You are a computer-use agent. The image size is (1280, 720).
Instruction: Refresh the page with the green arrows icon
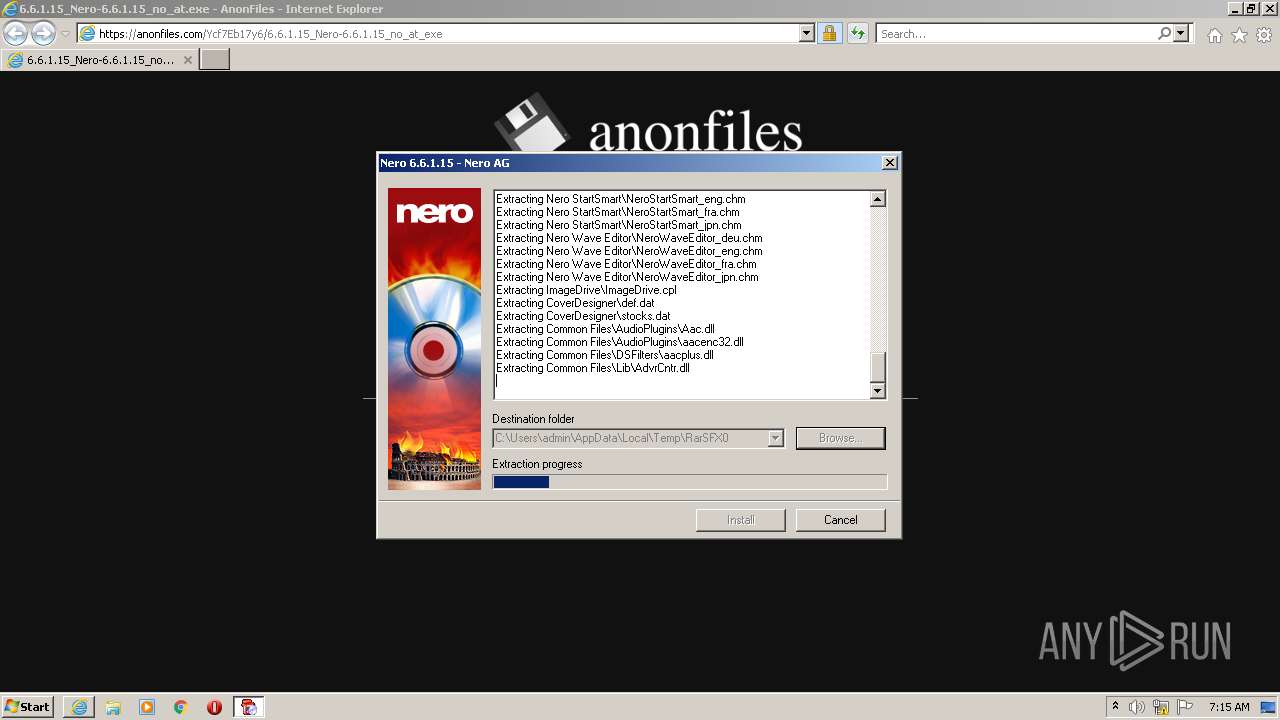[x=857, y=34]
